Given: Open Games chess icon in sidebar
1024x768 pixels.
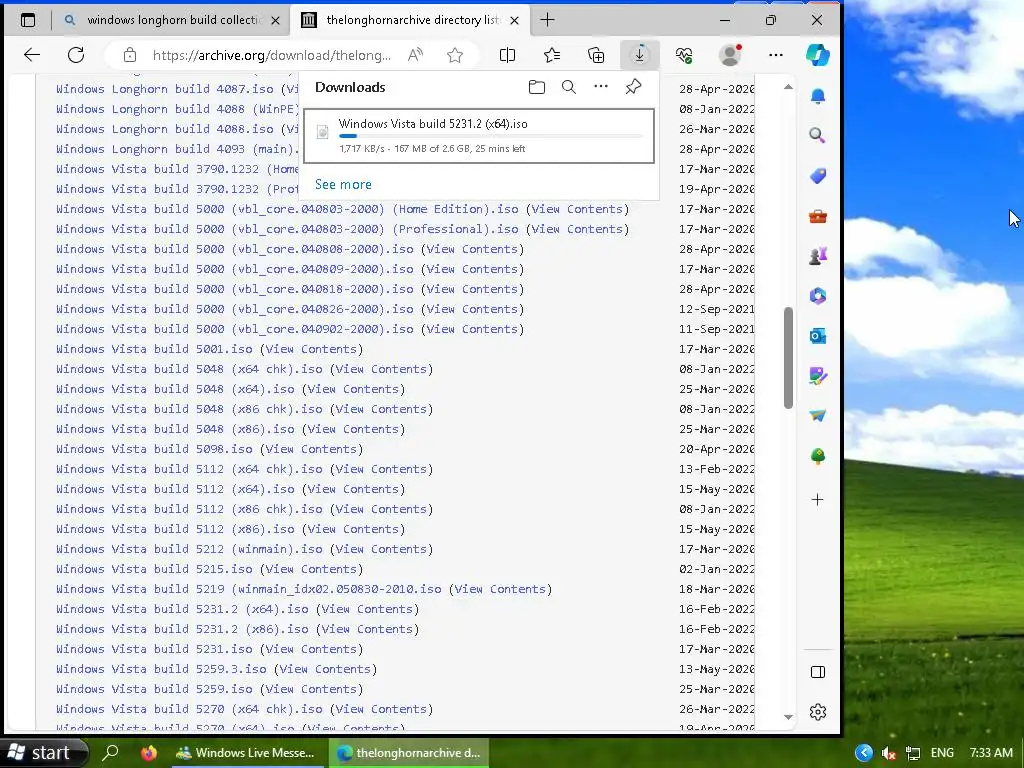Looking at the screenshot, I should (x=818, y=256).
